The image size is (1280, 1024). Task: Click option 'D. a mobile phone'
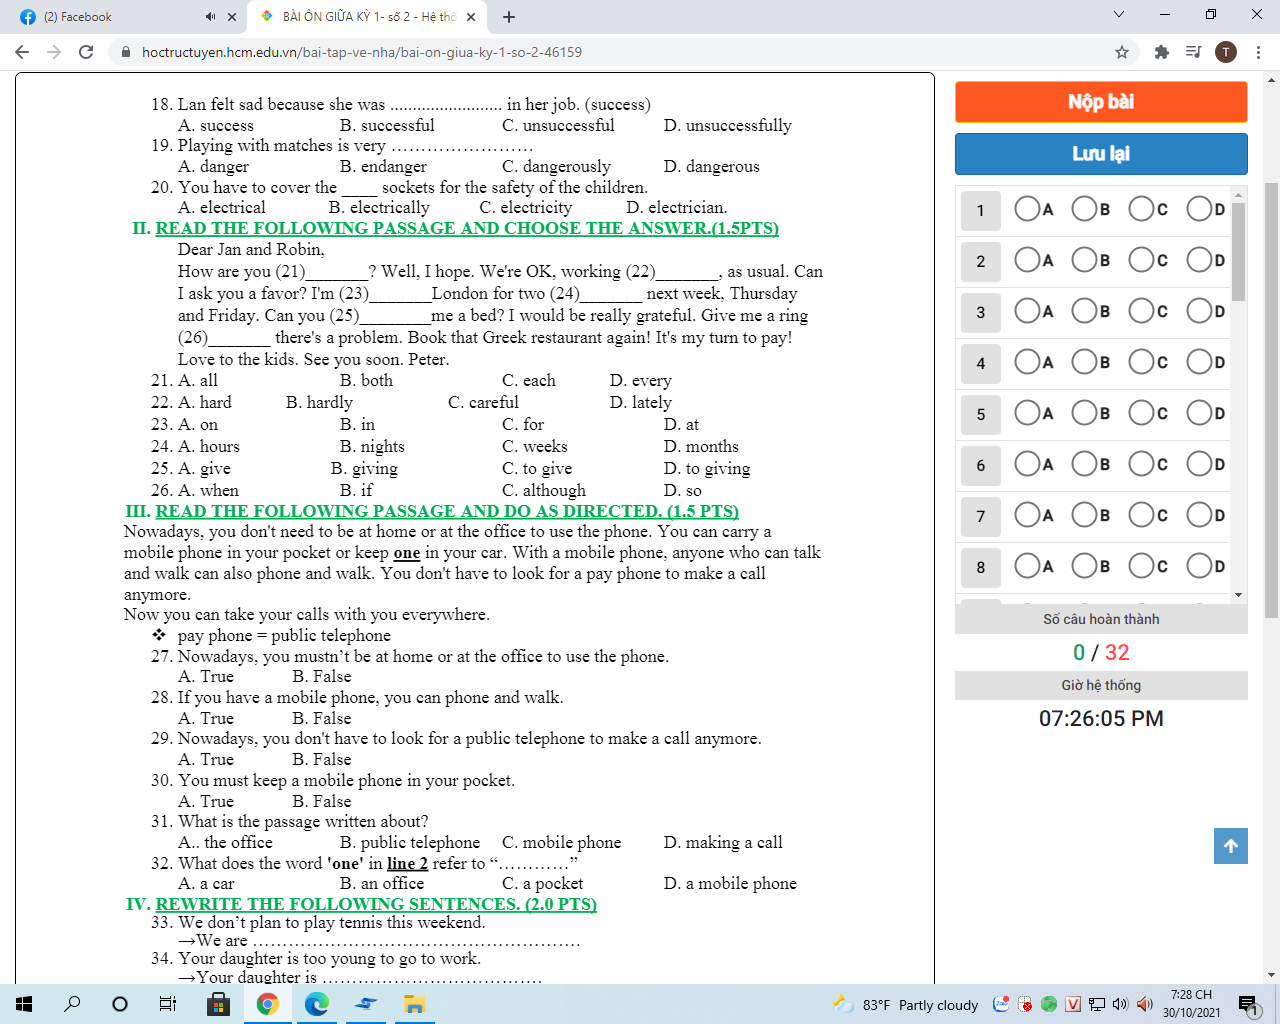pyautogui.click(x=730, y=883)
